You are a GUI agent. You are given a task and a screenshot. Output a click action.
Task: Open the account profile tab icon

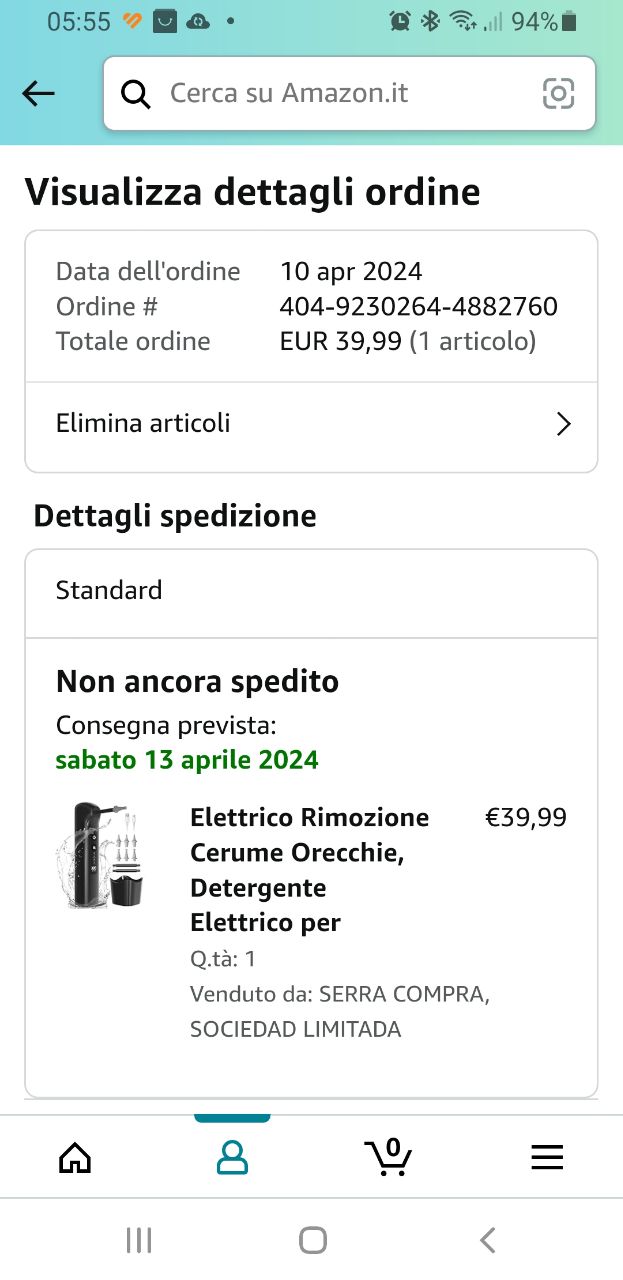[232, 1157]
